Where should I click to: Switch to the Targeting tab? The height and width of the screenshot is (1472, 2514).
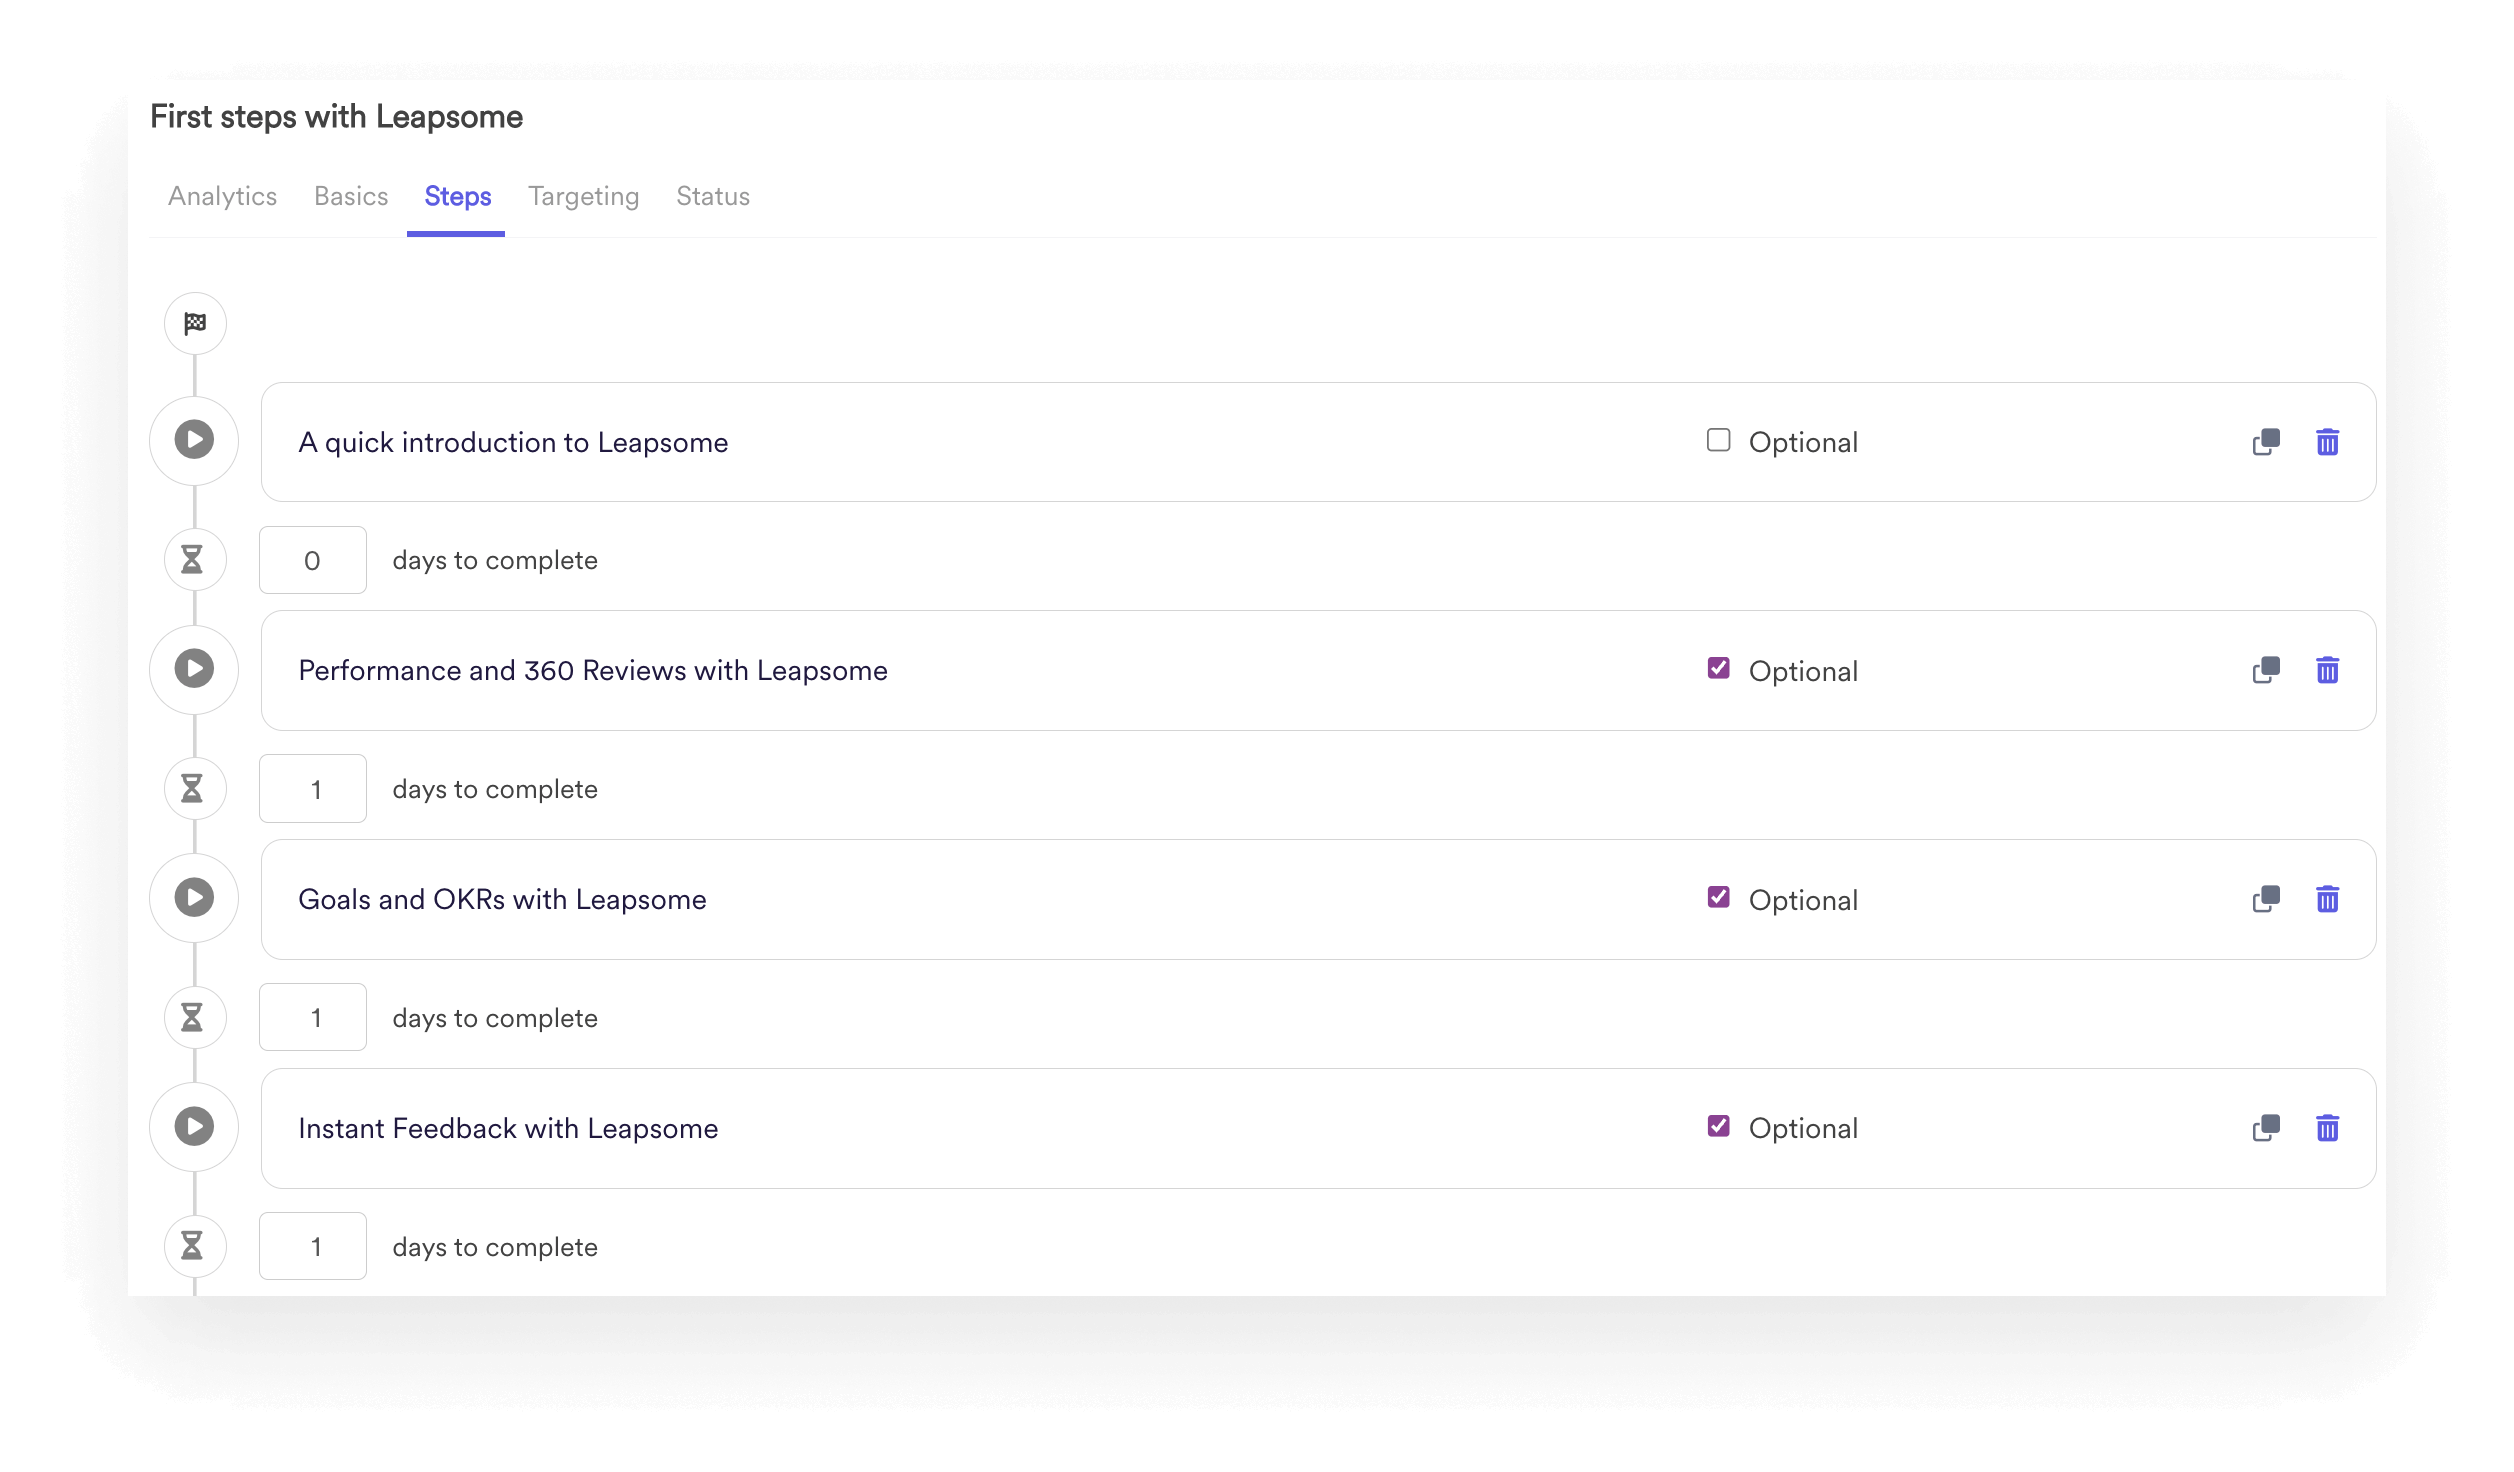pos(583,195)
